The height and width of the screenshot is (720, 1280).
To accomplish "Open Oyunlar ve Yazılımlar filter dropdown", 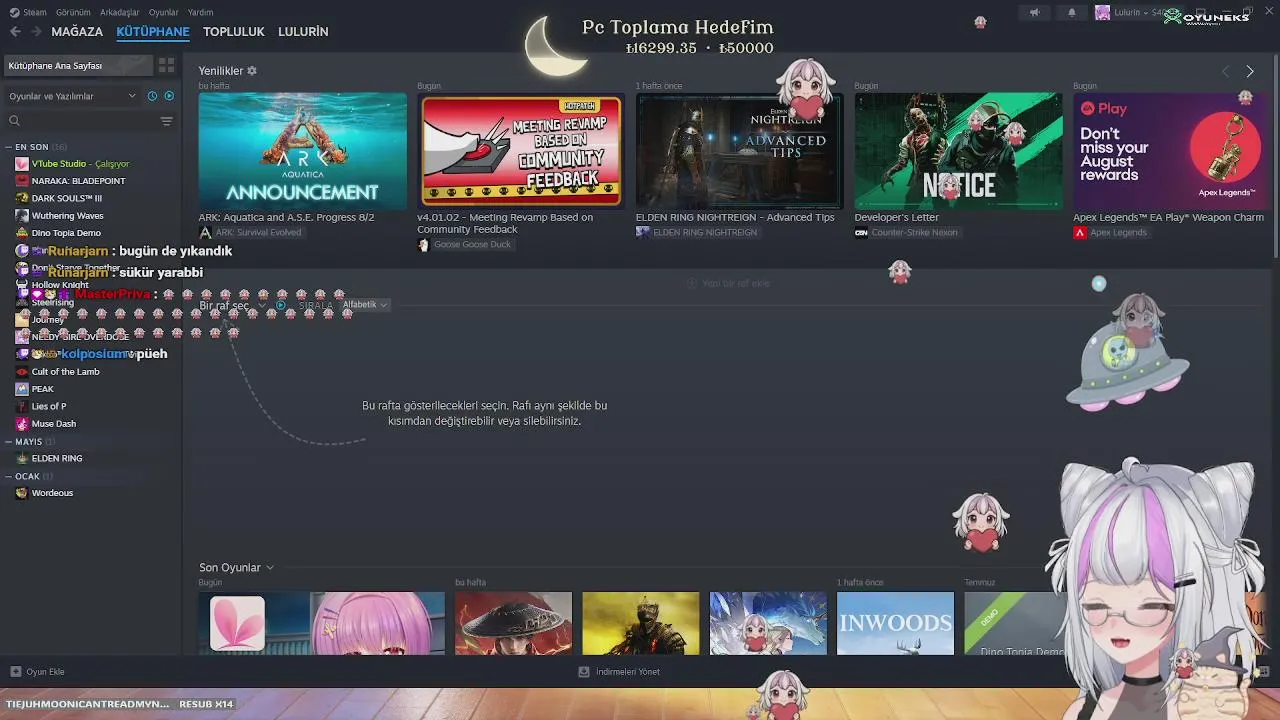I will point(72,96).
